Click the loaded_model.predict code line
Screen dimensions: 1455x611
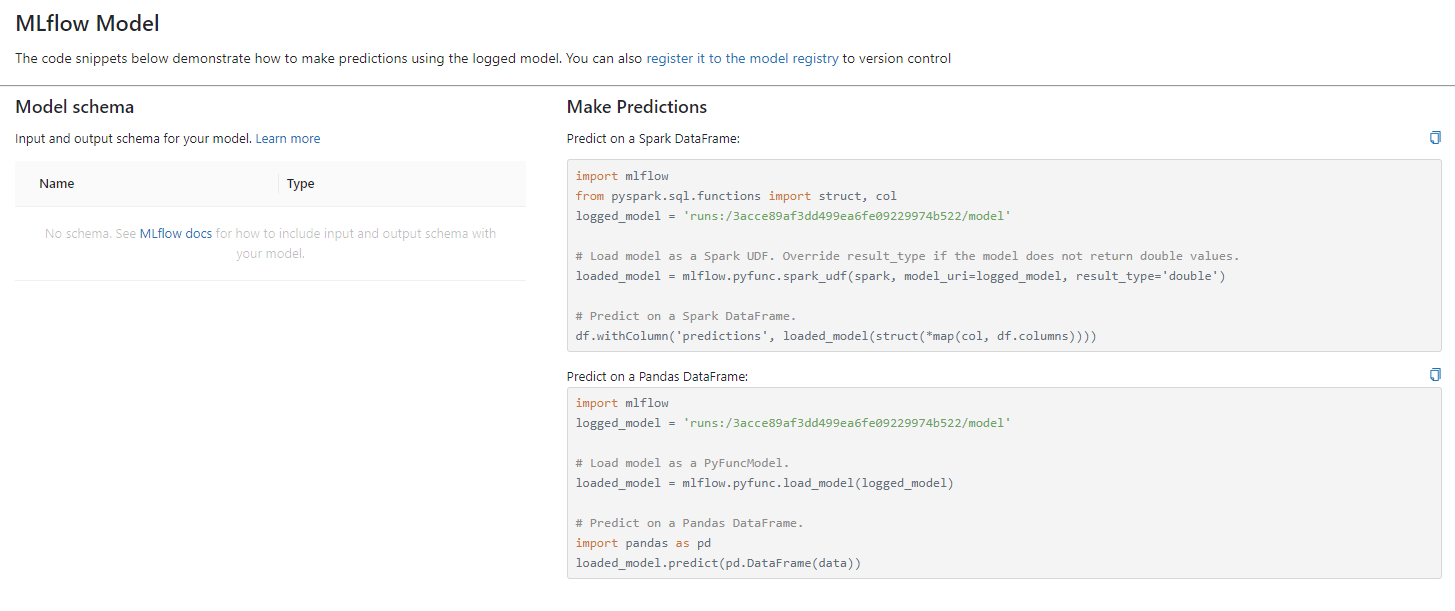[718, 563]
